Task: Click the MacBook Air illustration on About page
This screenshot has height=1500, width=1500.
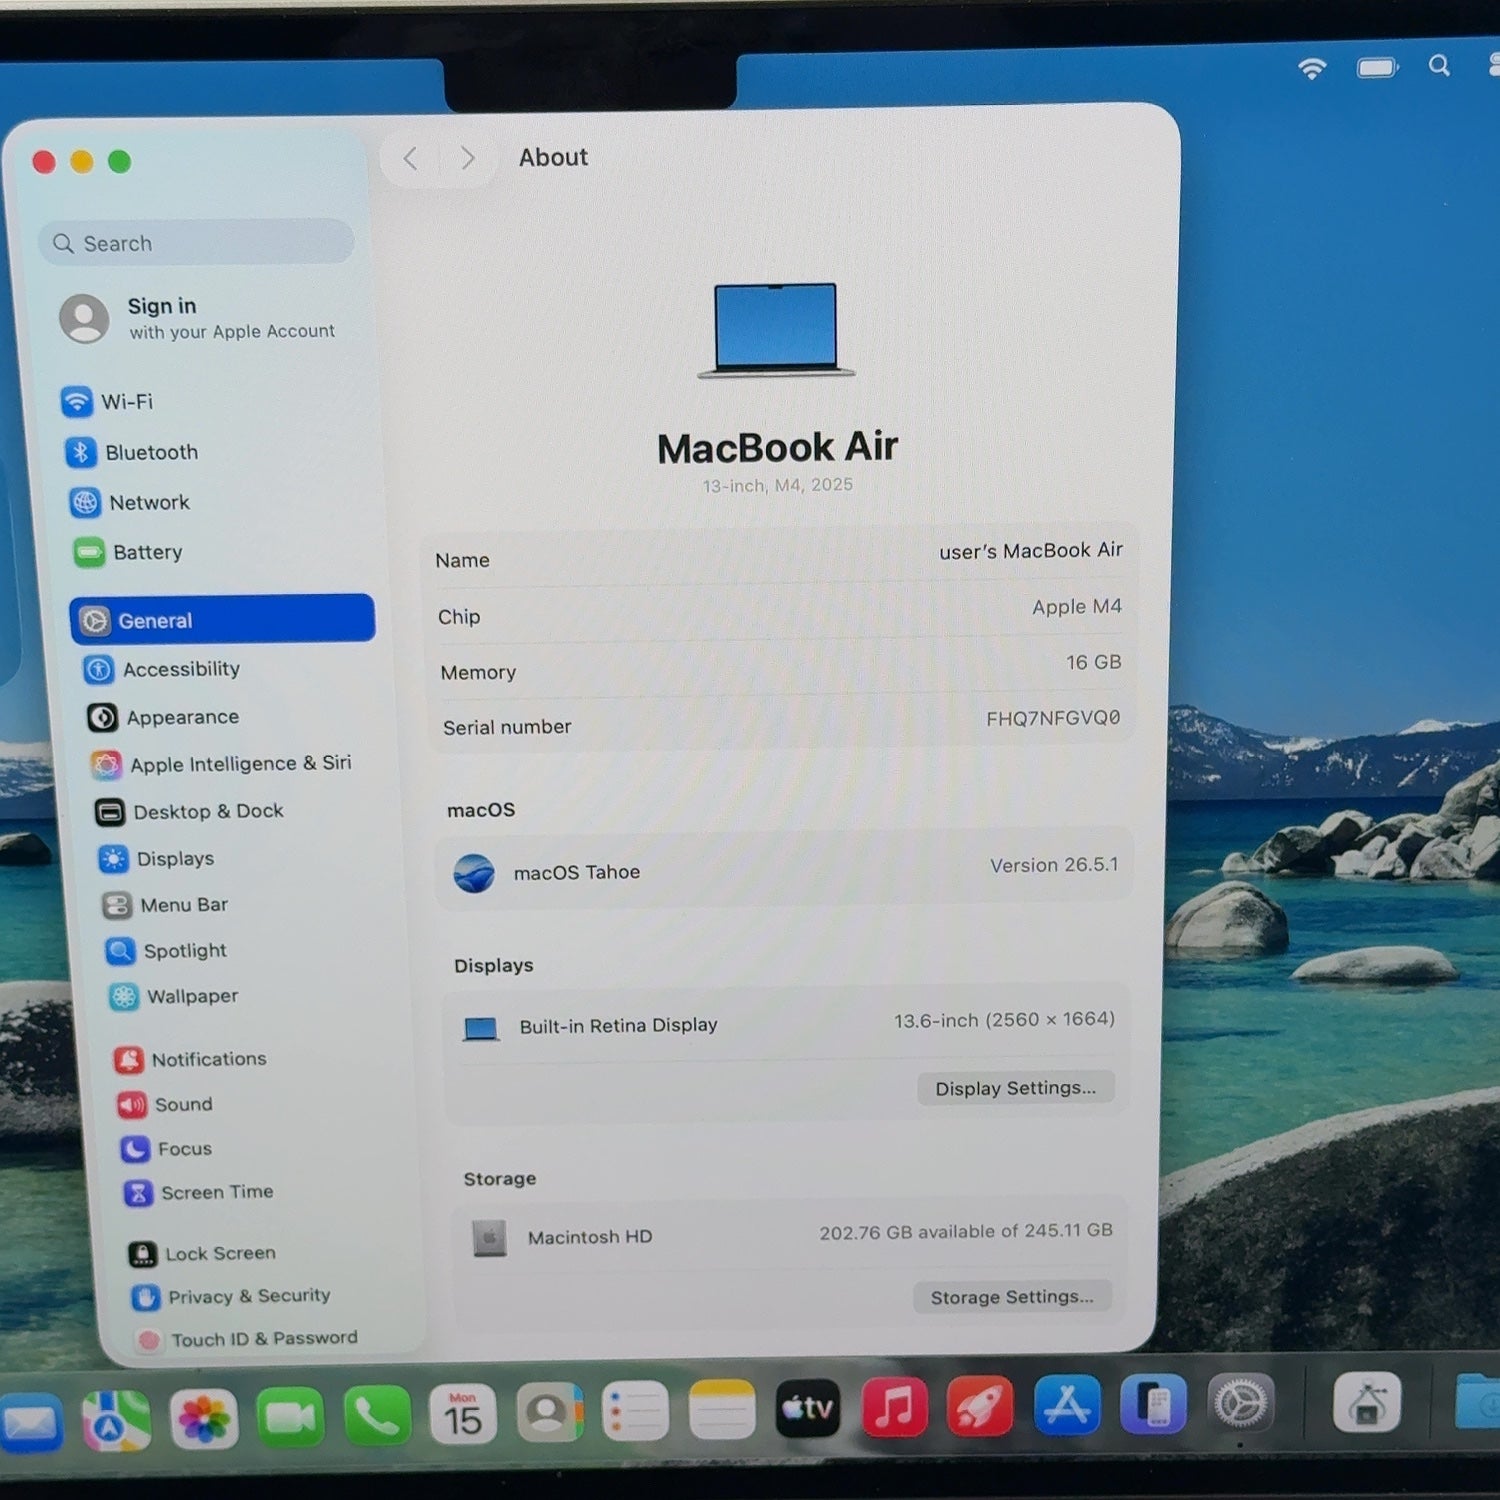Action: pos(776,330)
